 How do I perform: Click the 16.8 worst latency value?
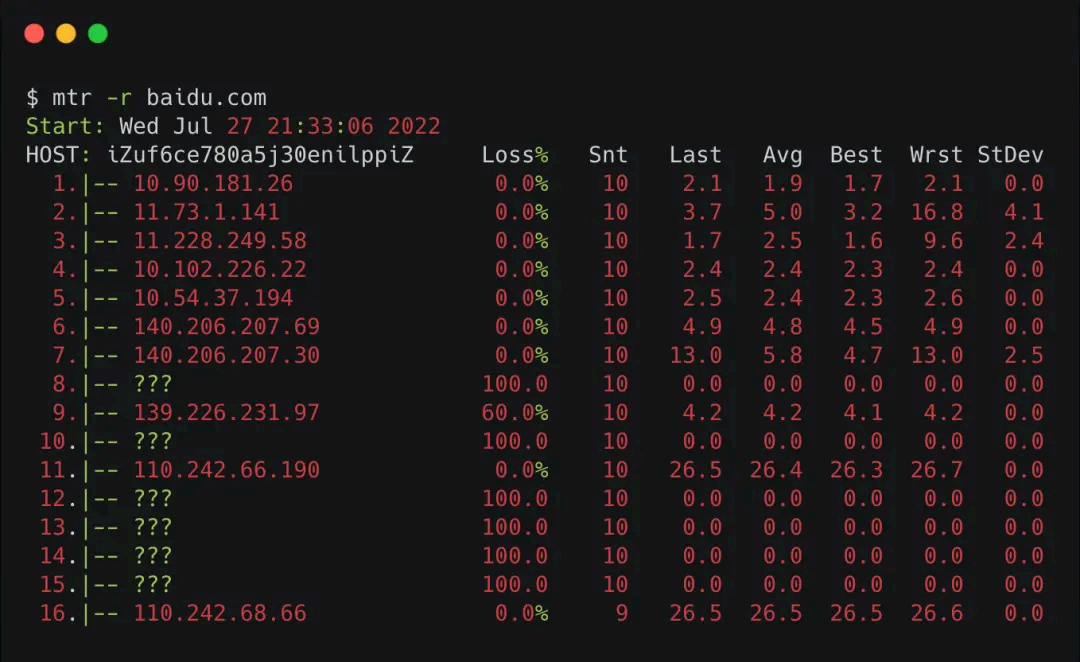[x=937, y=212]
